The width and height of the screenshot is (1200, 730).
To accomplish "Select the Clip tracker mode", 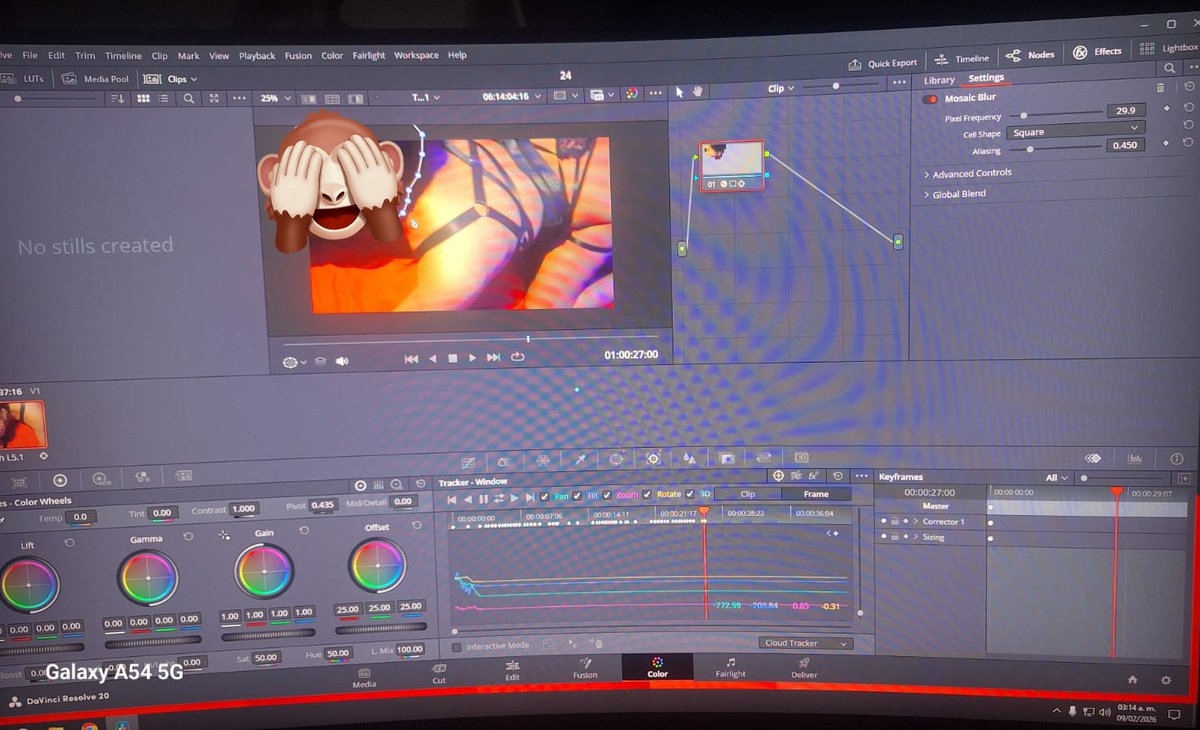I will [x=748, y=494].
